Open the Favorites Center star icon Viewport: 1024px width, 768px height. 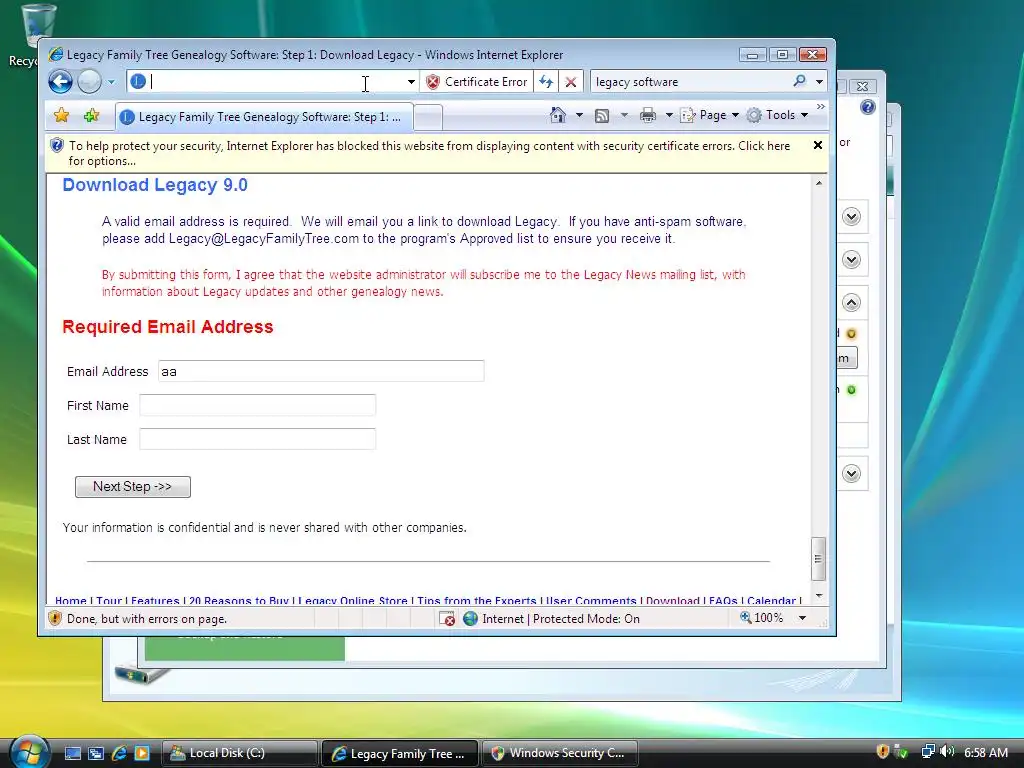click(x=61, y=116)
